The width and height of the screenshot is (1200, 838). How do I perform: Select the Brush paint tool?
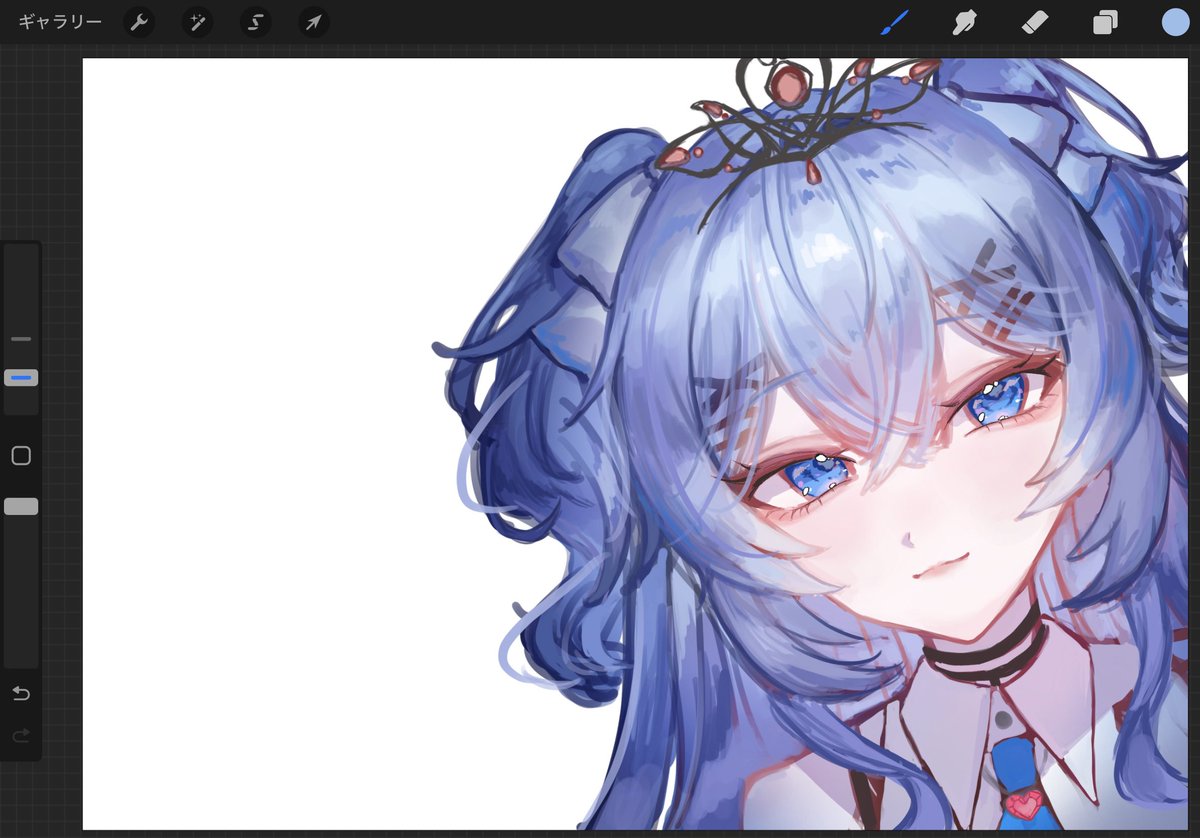click(x=893, y=22)
